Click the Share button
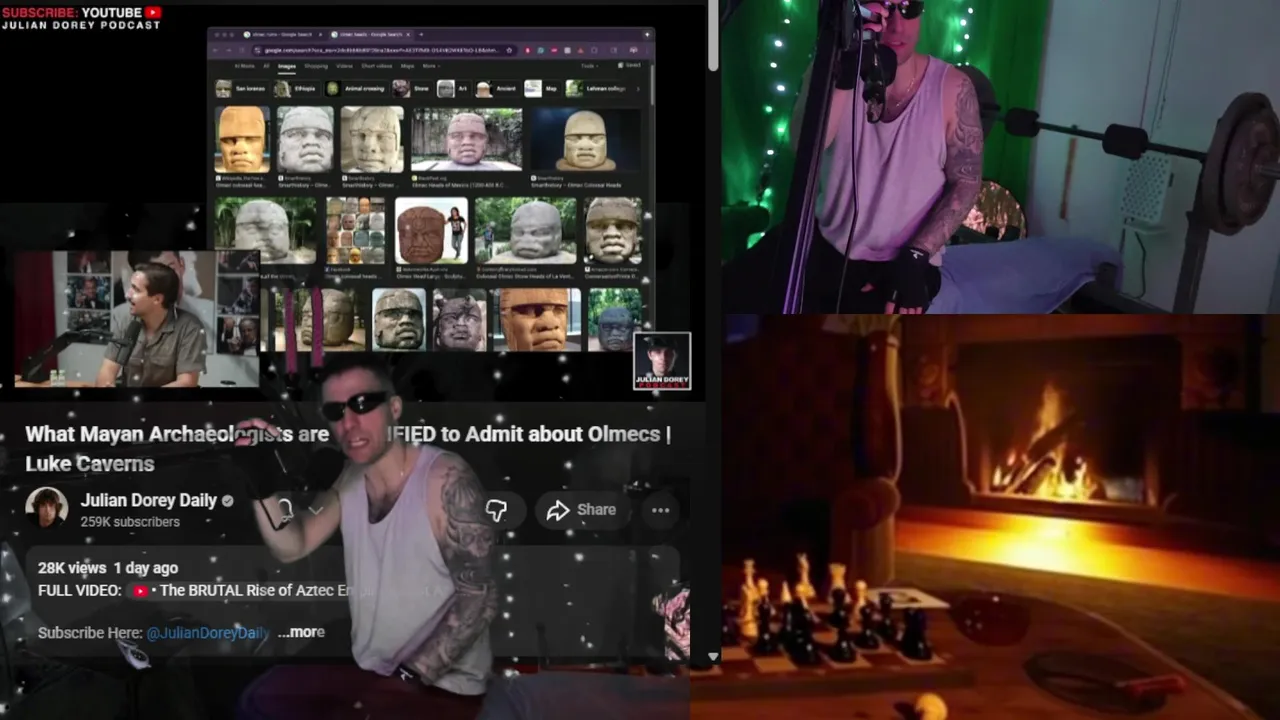Viewport: 1280px width, 720px height. 581,510
